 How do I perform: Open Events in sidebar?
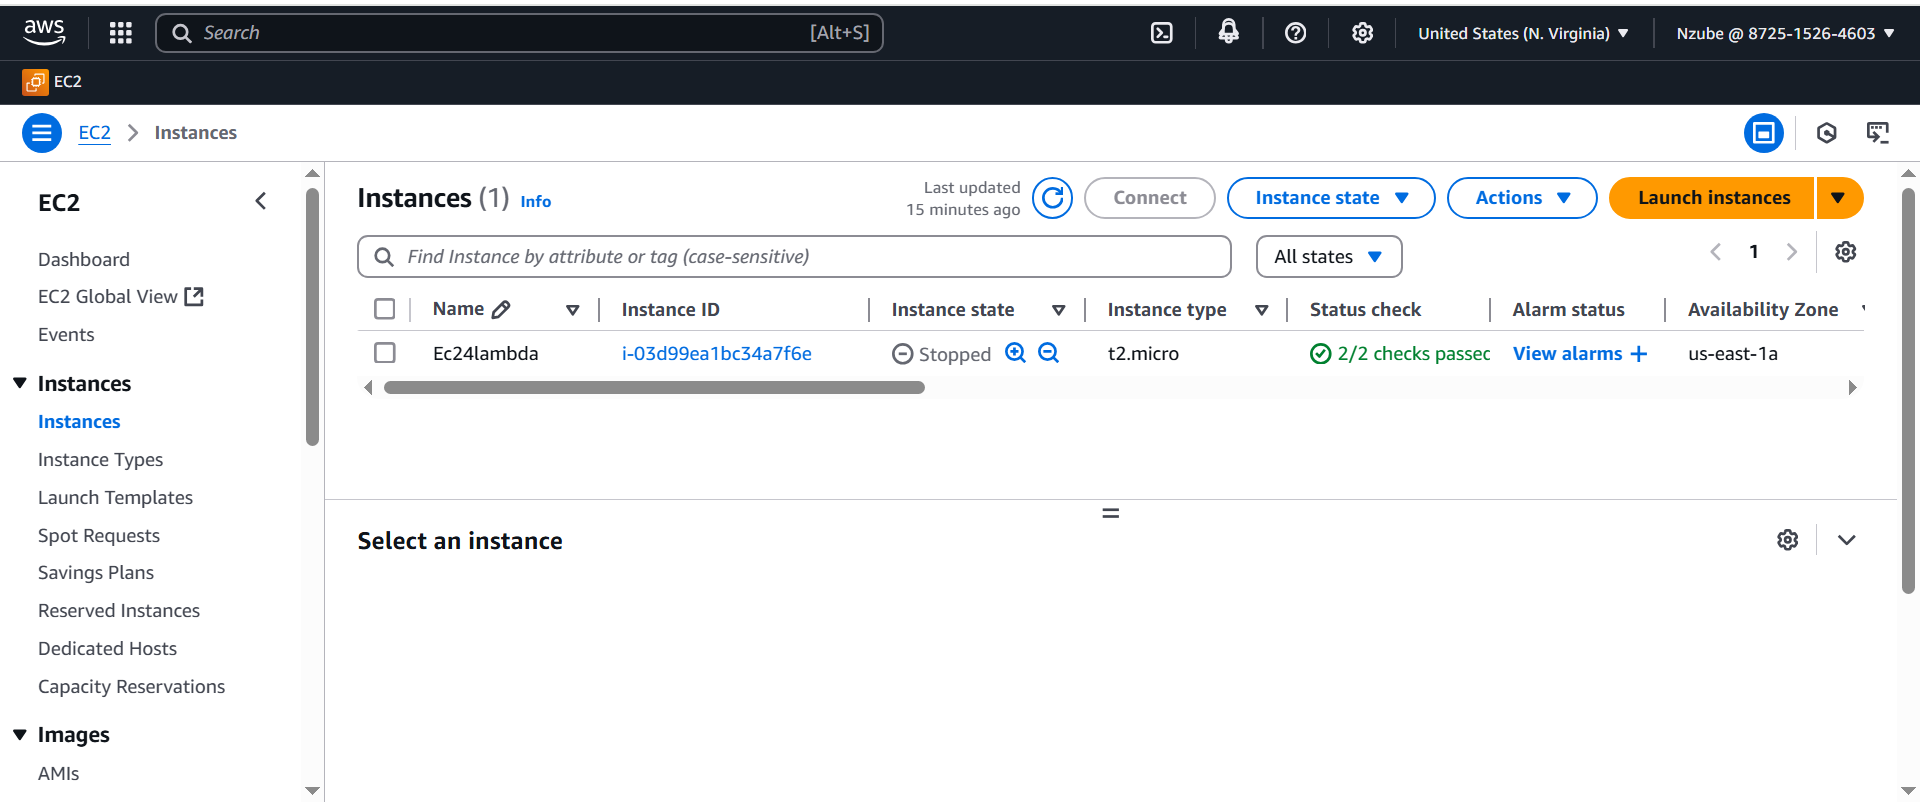tap(66, 335)
